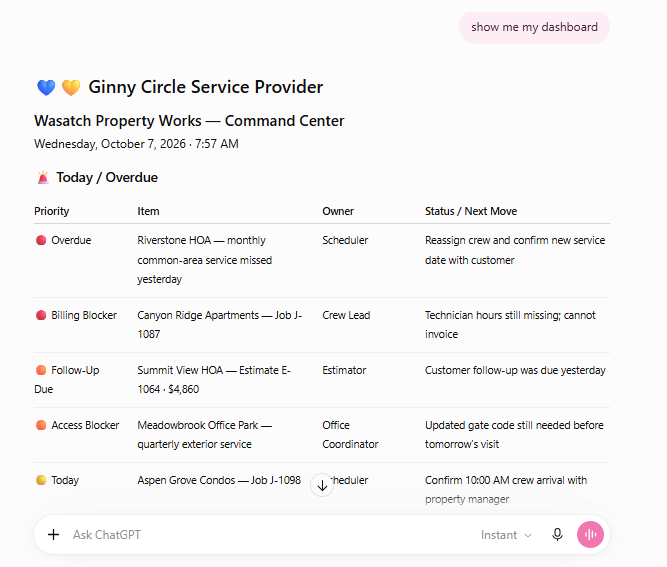Image resolution: width=667 pixels, height=567 pixels.
Task: Click 'Meadowbrook Office Park' item cell
Action: coord(204,434)
